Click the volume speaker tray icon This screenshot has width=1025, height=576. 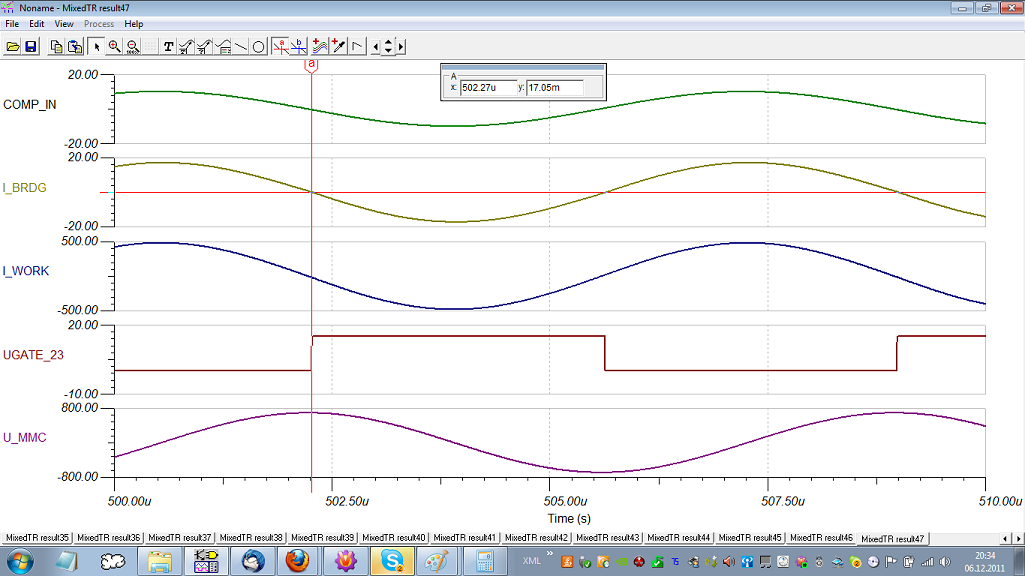(x=945, y=562)
